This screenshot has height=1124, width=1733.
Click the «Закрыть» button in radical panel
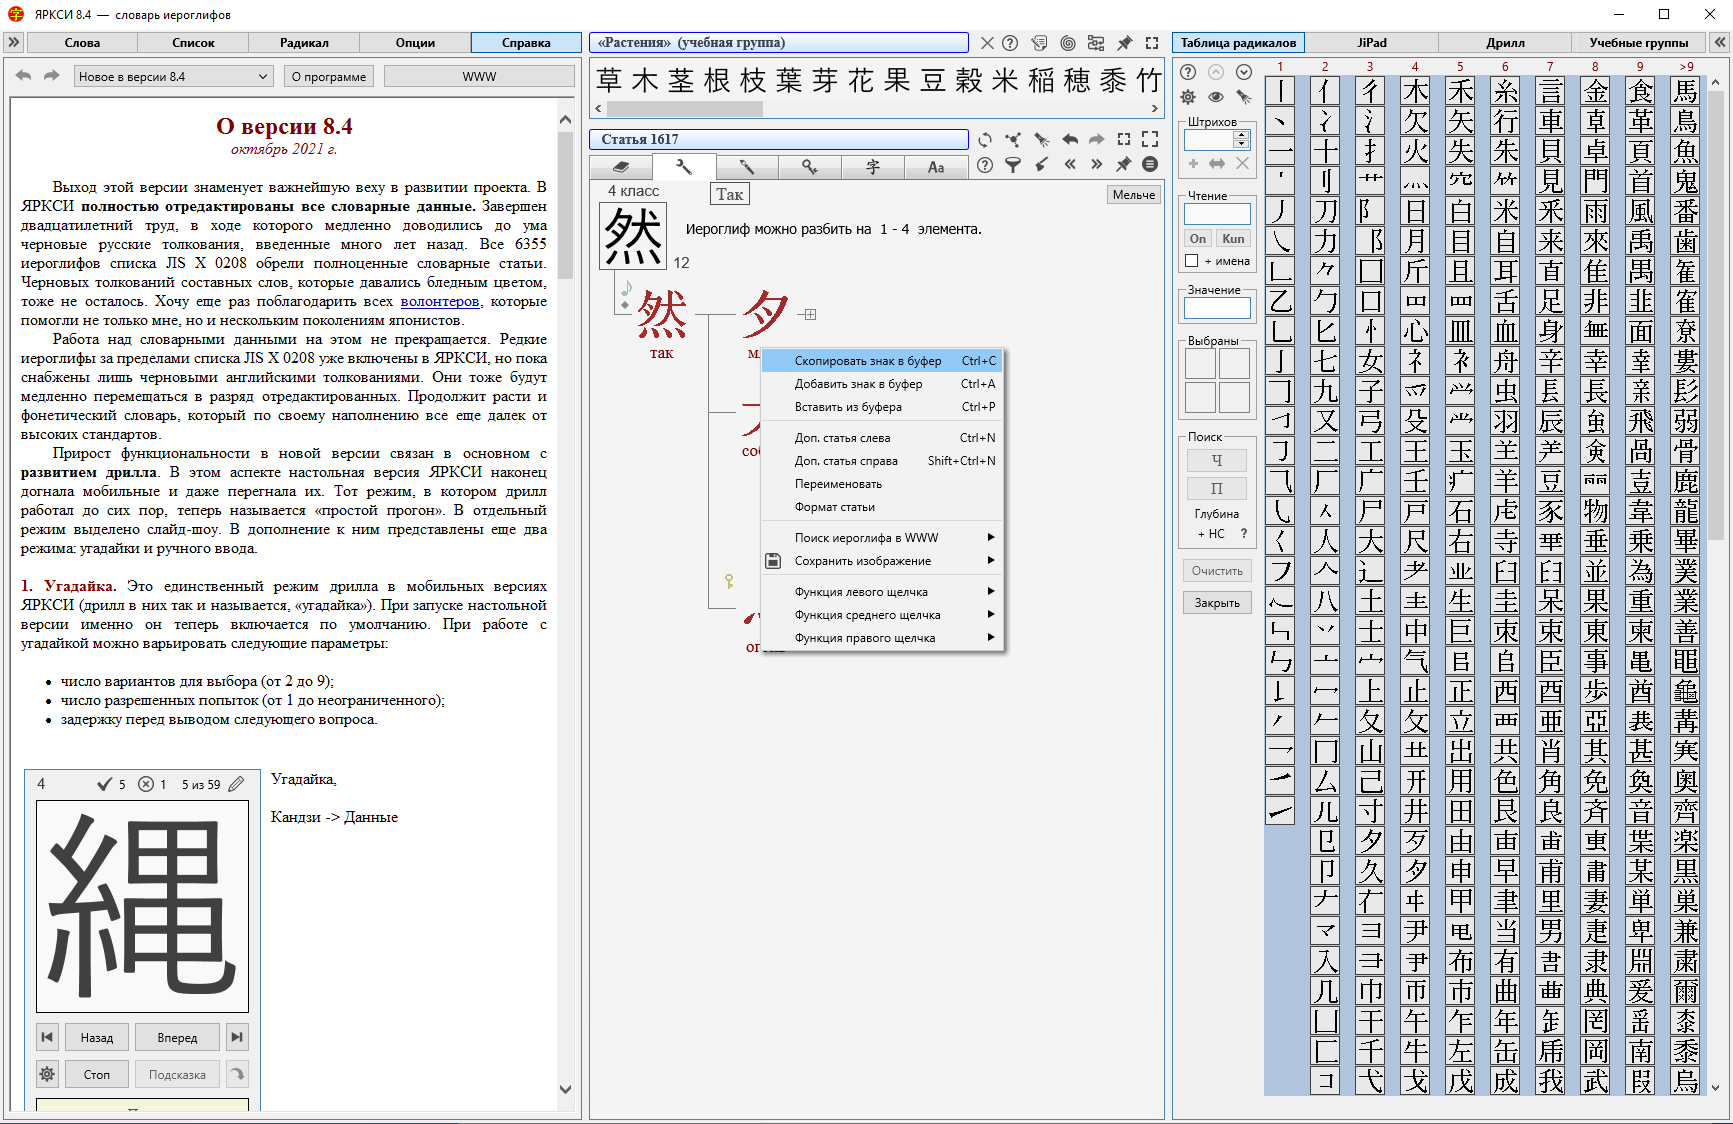point(1217,603)
